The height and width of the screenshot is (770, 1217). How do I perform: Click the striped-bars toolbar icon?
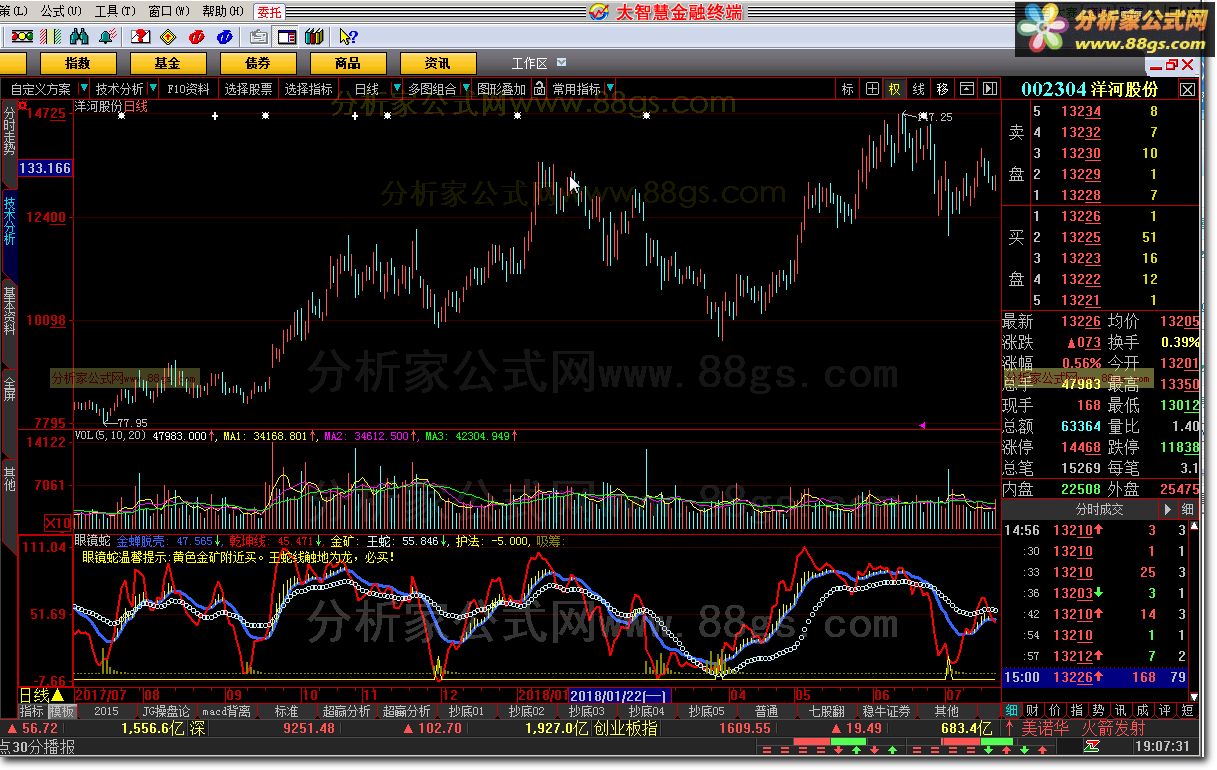point(50,37)
